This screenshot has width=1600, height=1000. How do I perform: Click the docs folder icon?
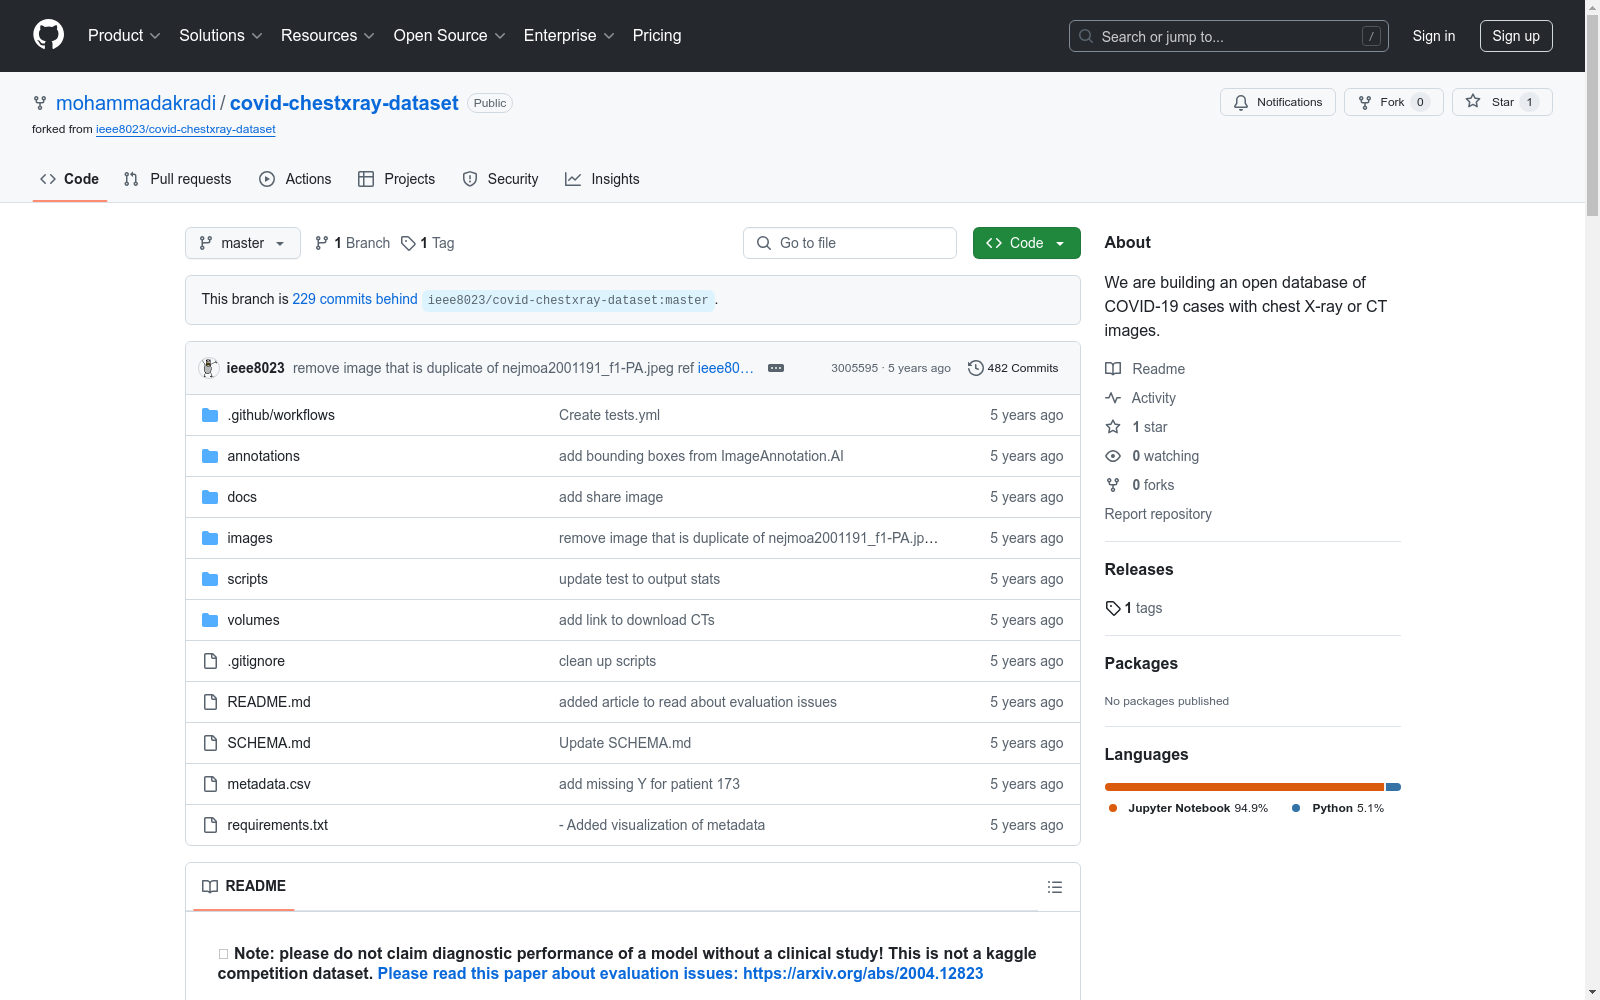coord(210,497)
